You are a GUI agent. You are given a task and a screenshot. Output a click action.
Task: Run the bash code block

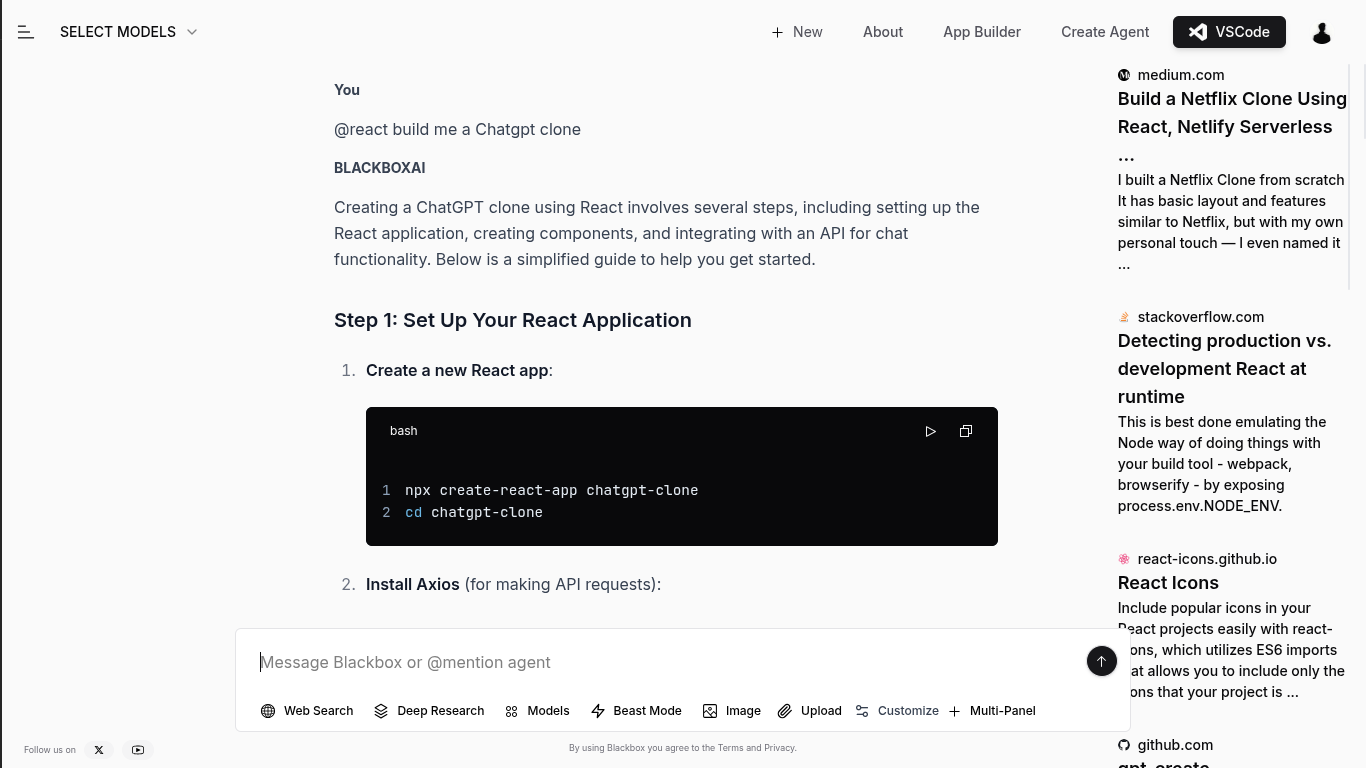930,431
